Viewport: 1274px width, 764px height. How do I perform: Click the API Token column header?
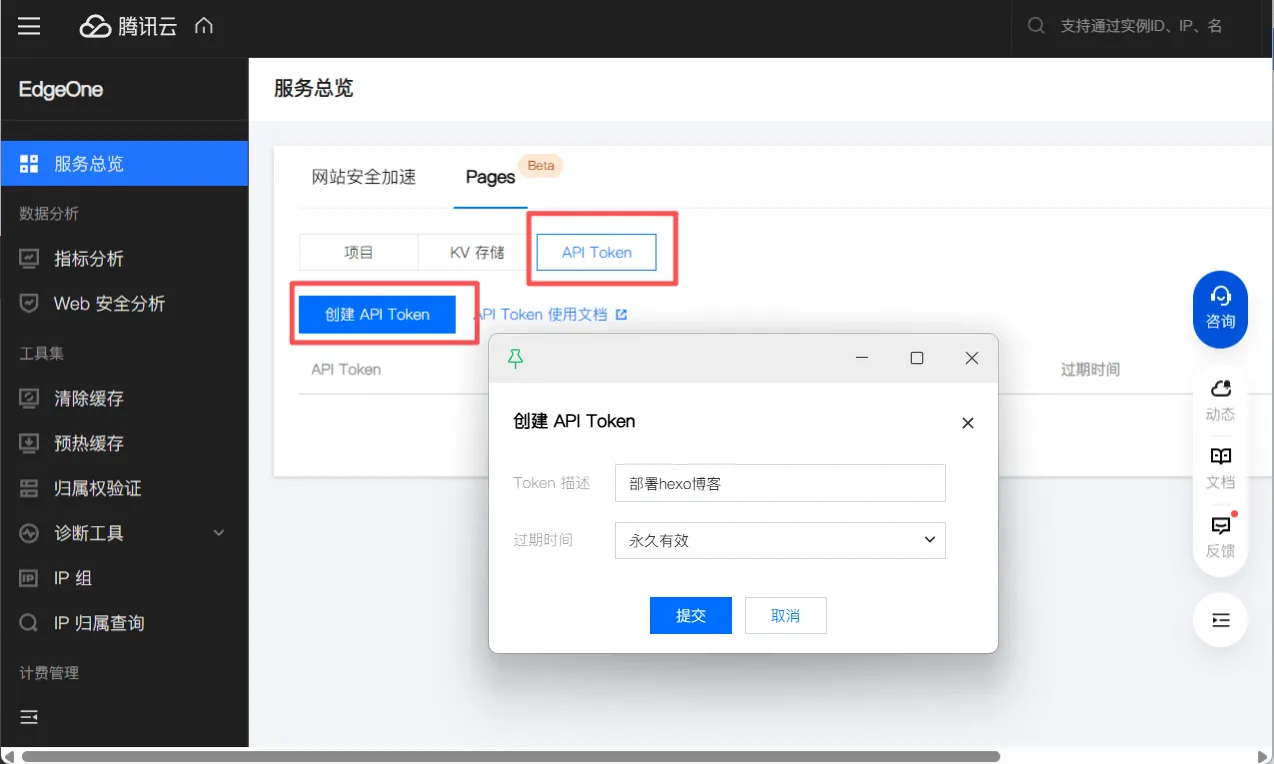[x=346, y=369]
